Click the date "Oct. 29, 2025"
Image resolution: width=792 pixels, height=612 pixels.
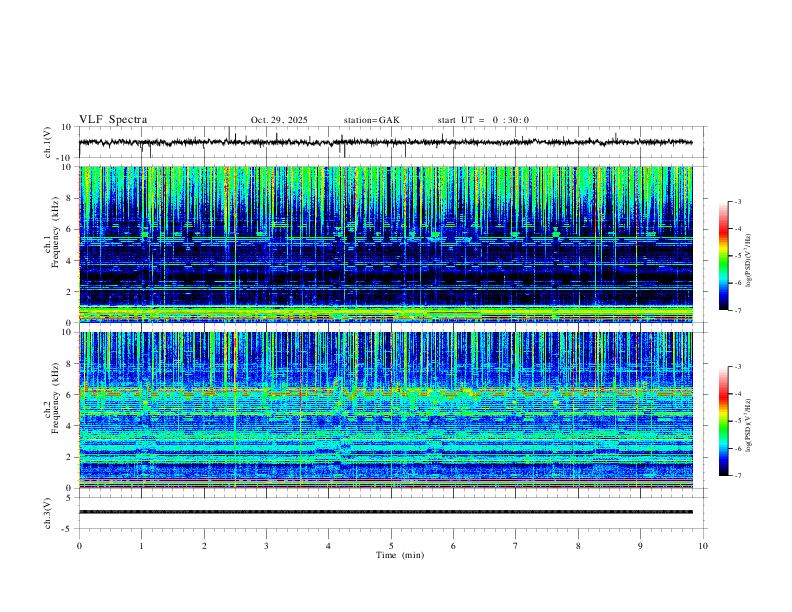(279, 120)
